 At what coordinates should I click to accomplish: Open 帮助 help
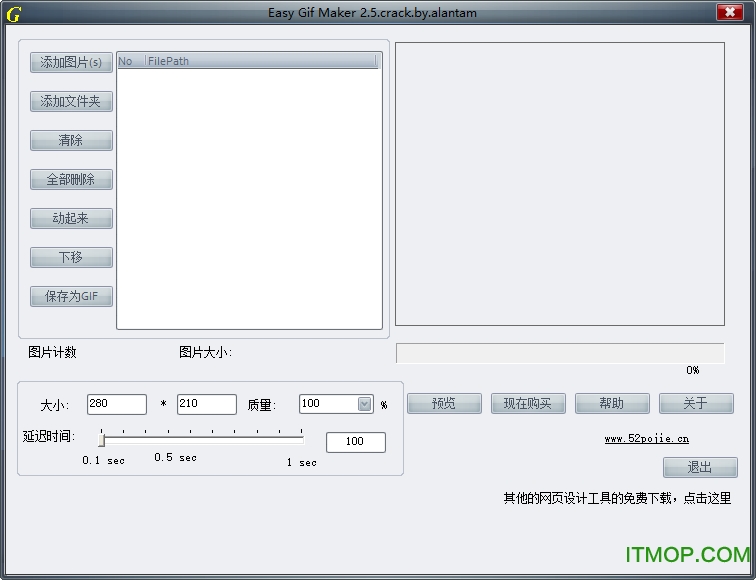pyautogui.click(x=612, y=404)
